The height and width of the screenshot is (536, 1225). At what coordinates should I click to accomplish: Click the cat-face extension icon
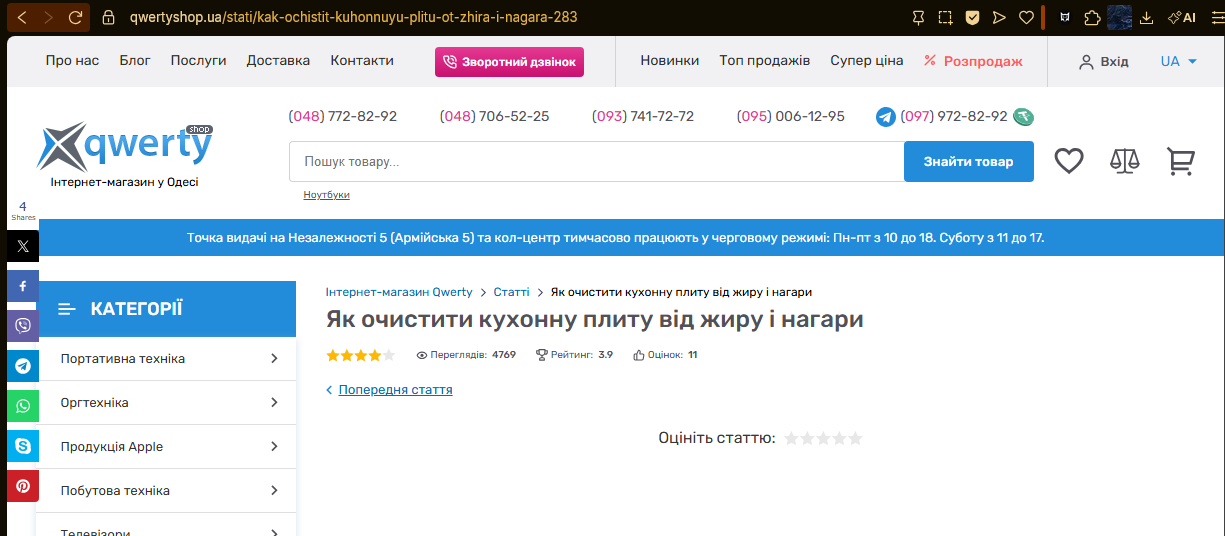pos(1065,17)
